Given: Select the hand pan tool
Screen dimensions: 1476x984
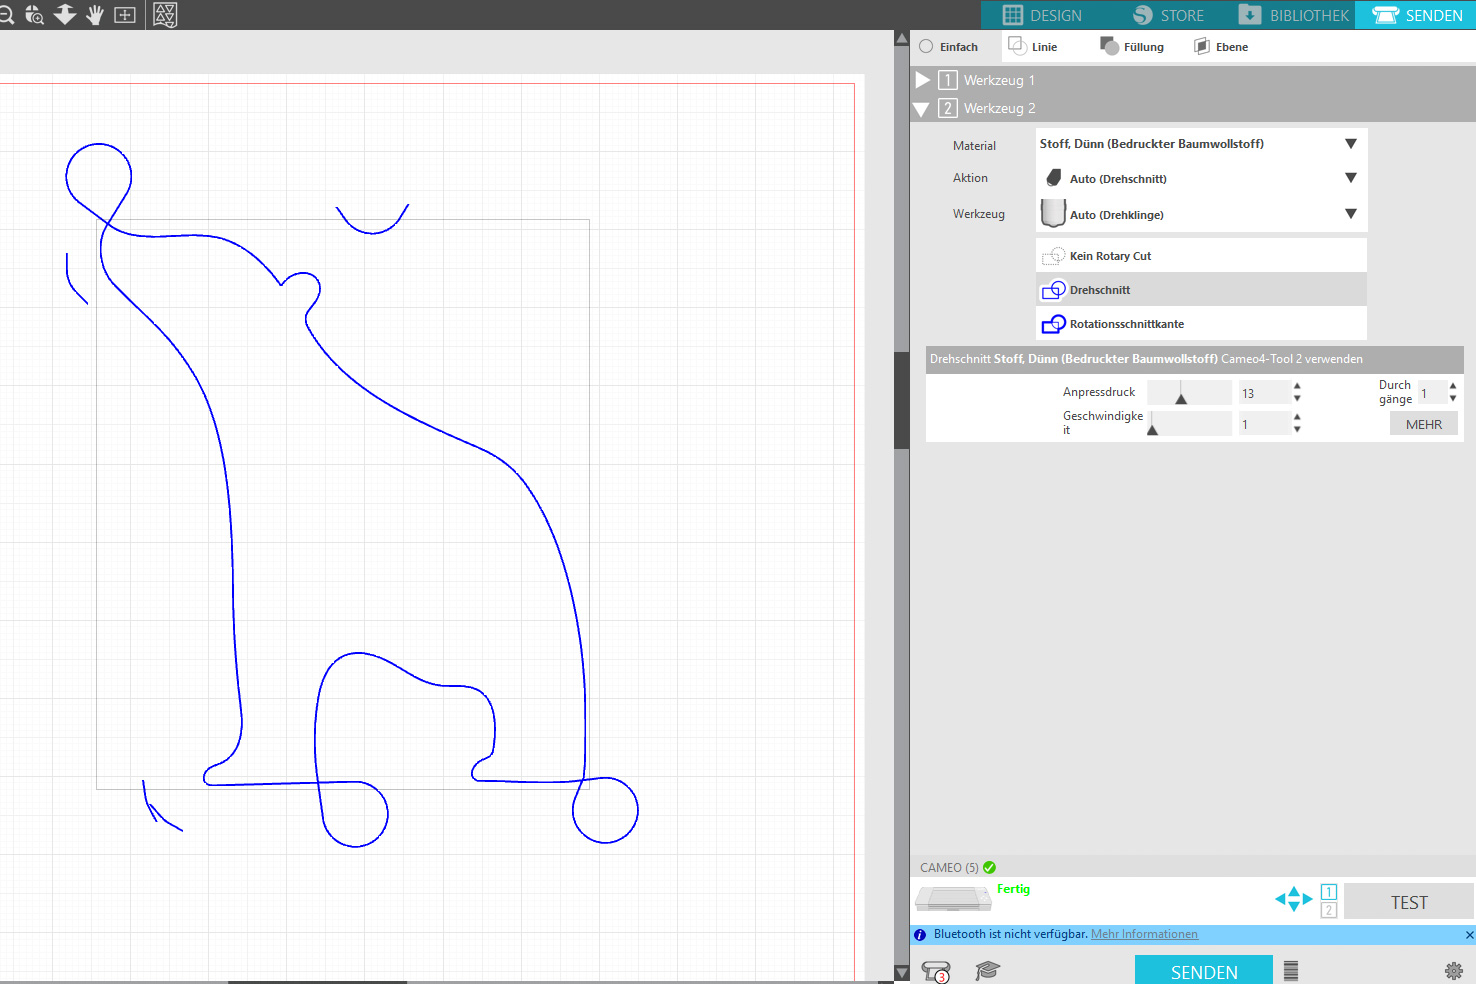Looking at the screenshot, I should point(95,15).
